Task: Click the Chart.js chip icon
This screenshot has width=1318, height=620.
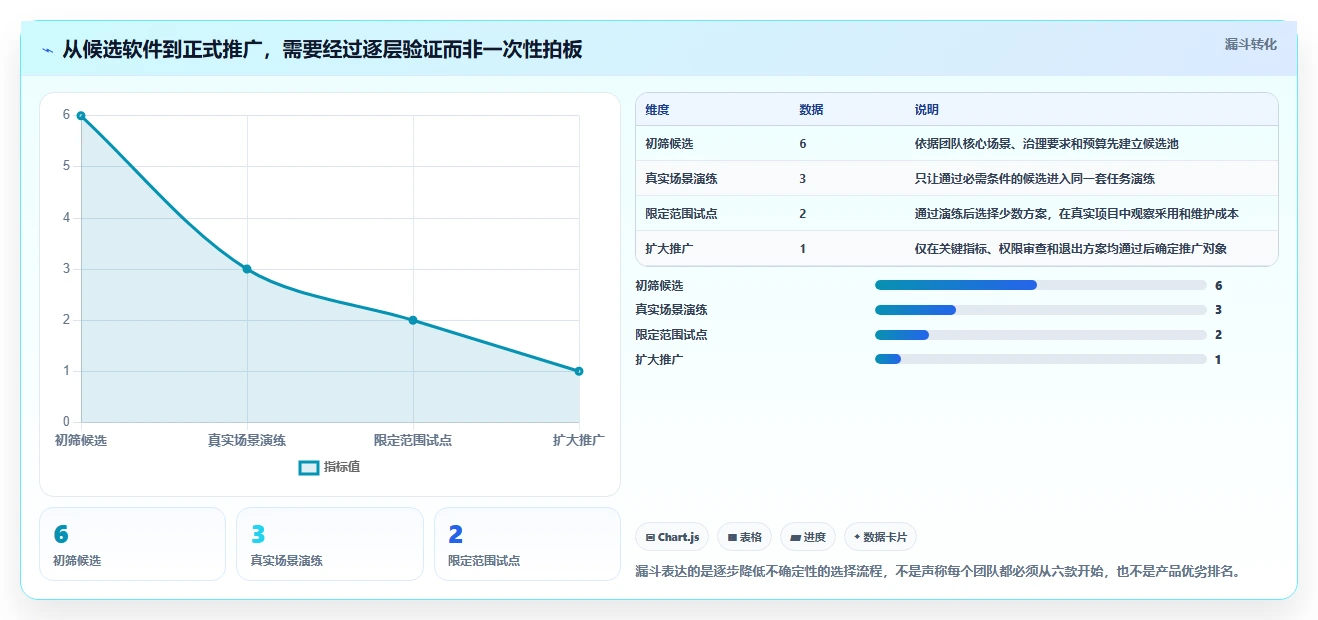Action: click(650, 537)
